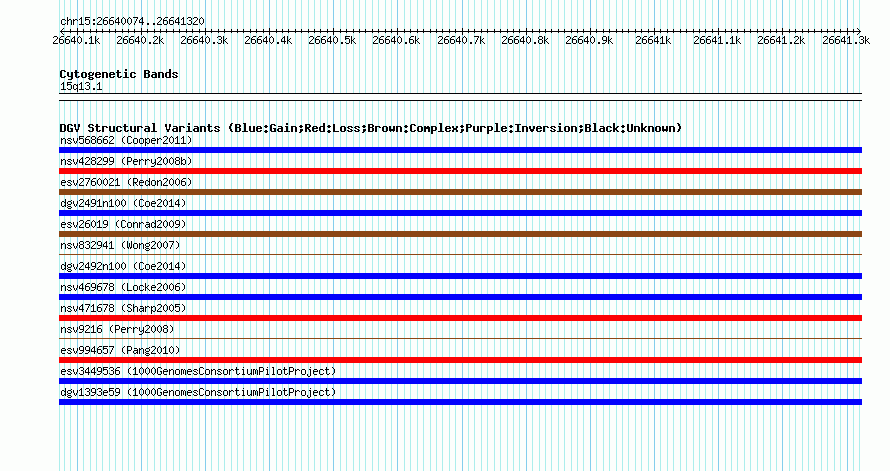Select the nsv471678 (Sharp2005) red bar
The image size is (890, 471).
pos(460,318)
